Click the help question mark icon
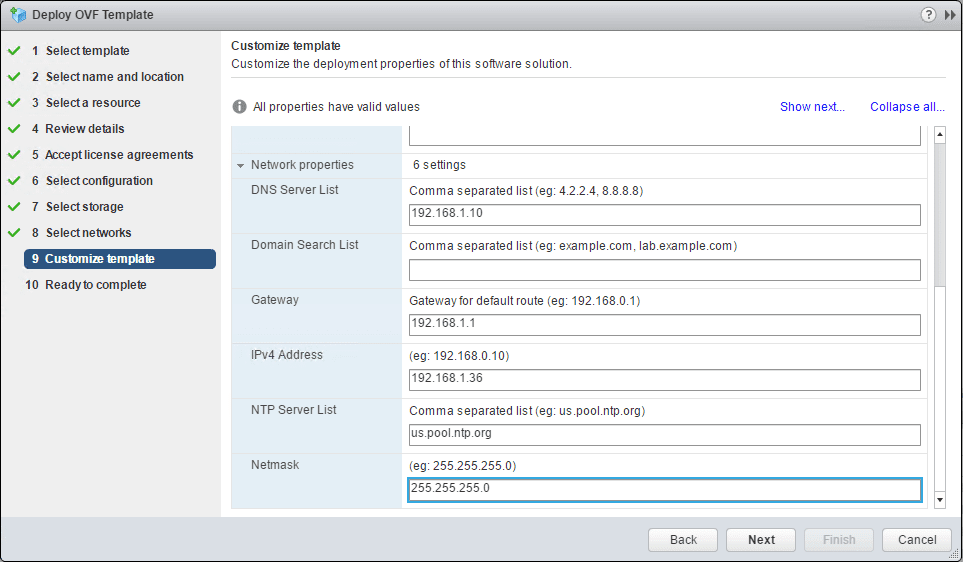The image size is (963, 562). click(929, 15)
